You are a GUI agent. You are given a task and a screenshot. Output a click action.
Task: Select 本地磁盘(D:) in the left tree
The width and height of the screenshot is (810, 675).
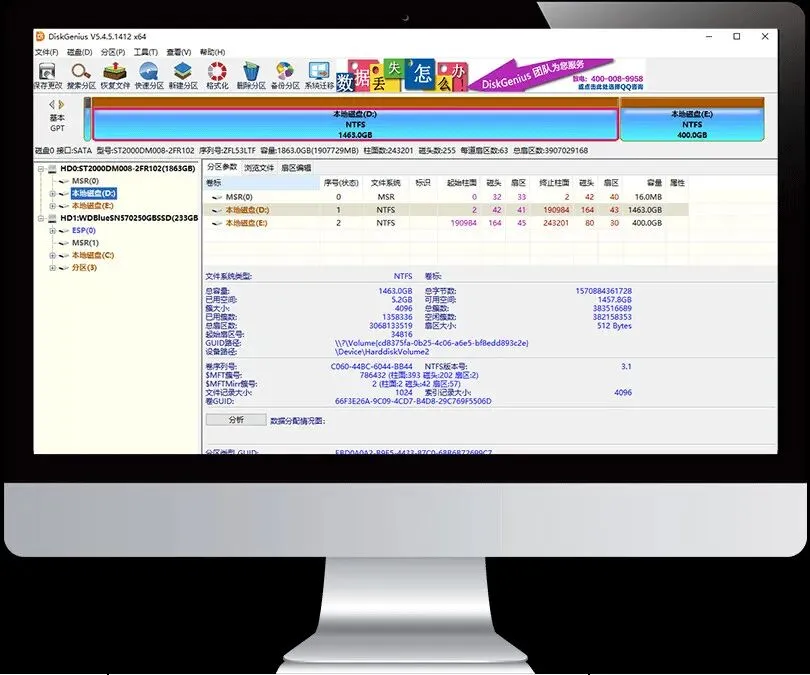(x=94, y=193)
